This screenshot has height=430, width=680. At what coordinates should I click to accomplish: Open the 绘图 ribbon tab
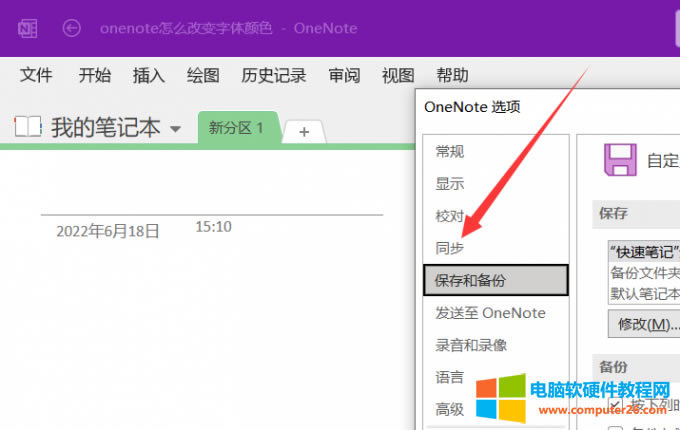pyautogui.click(x=203, y=75)
